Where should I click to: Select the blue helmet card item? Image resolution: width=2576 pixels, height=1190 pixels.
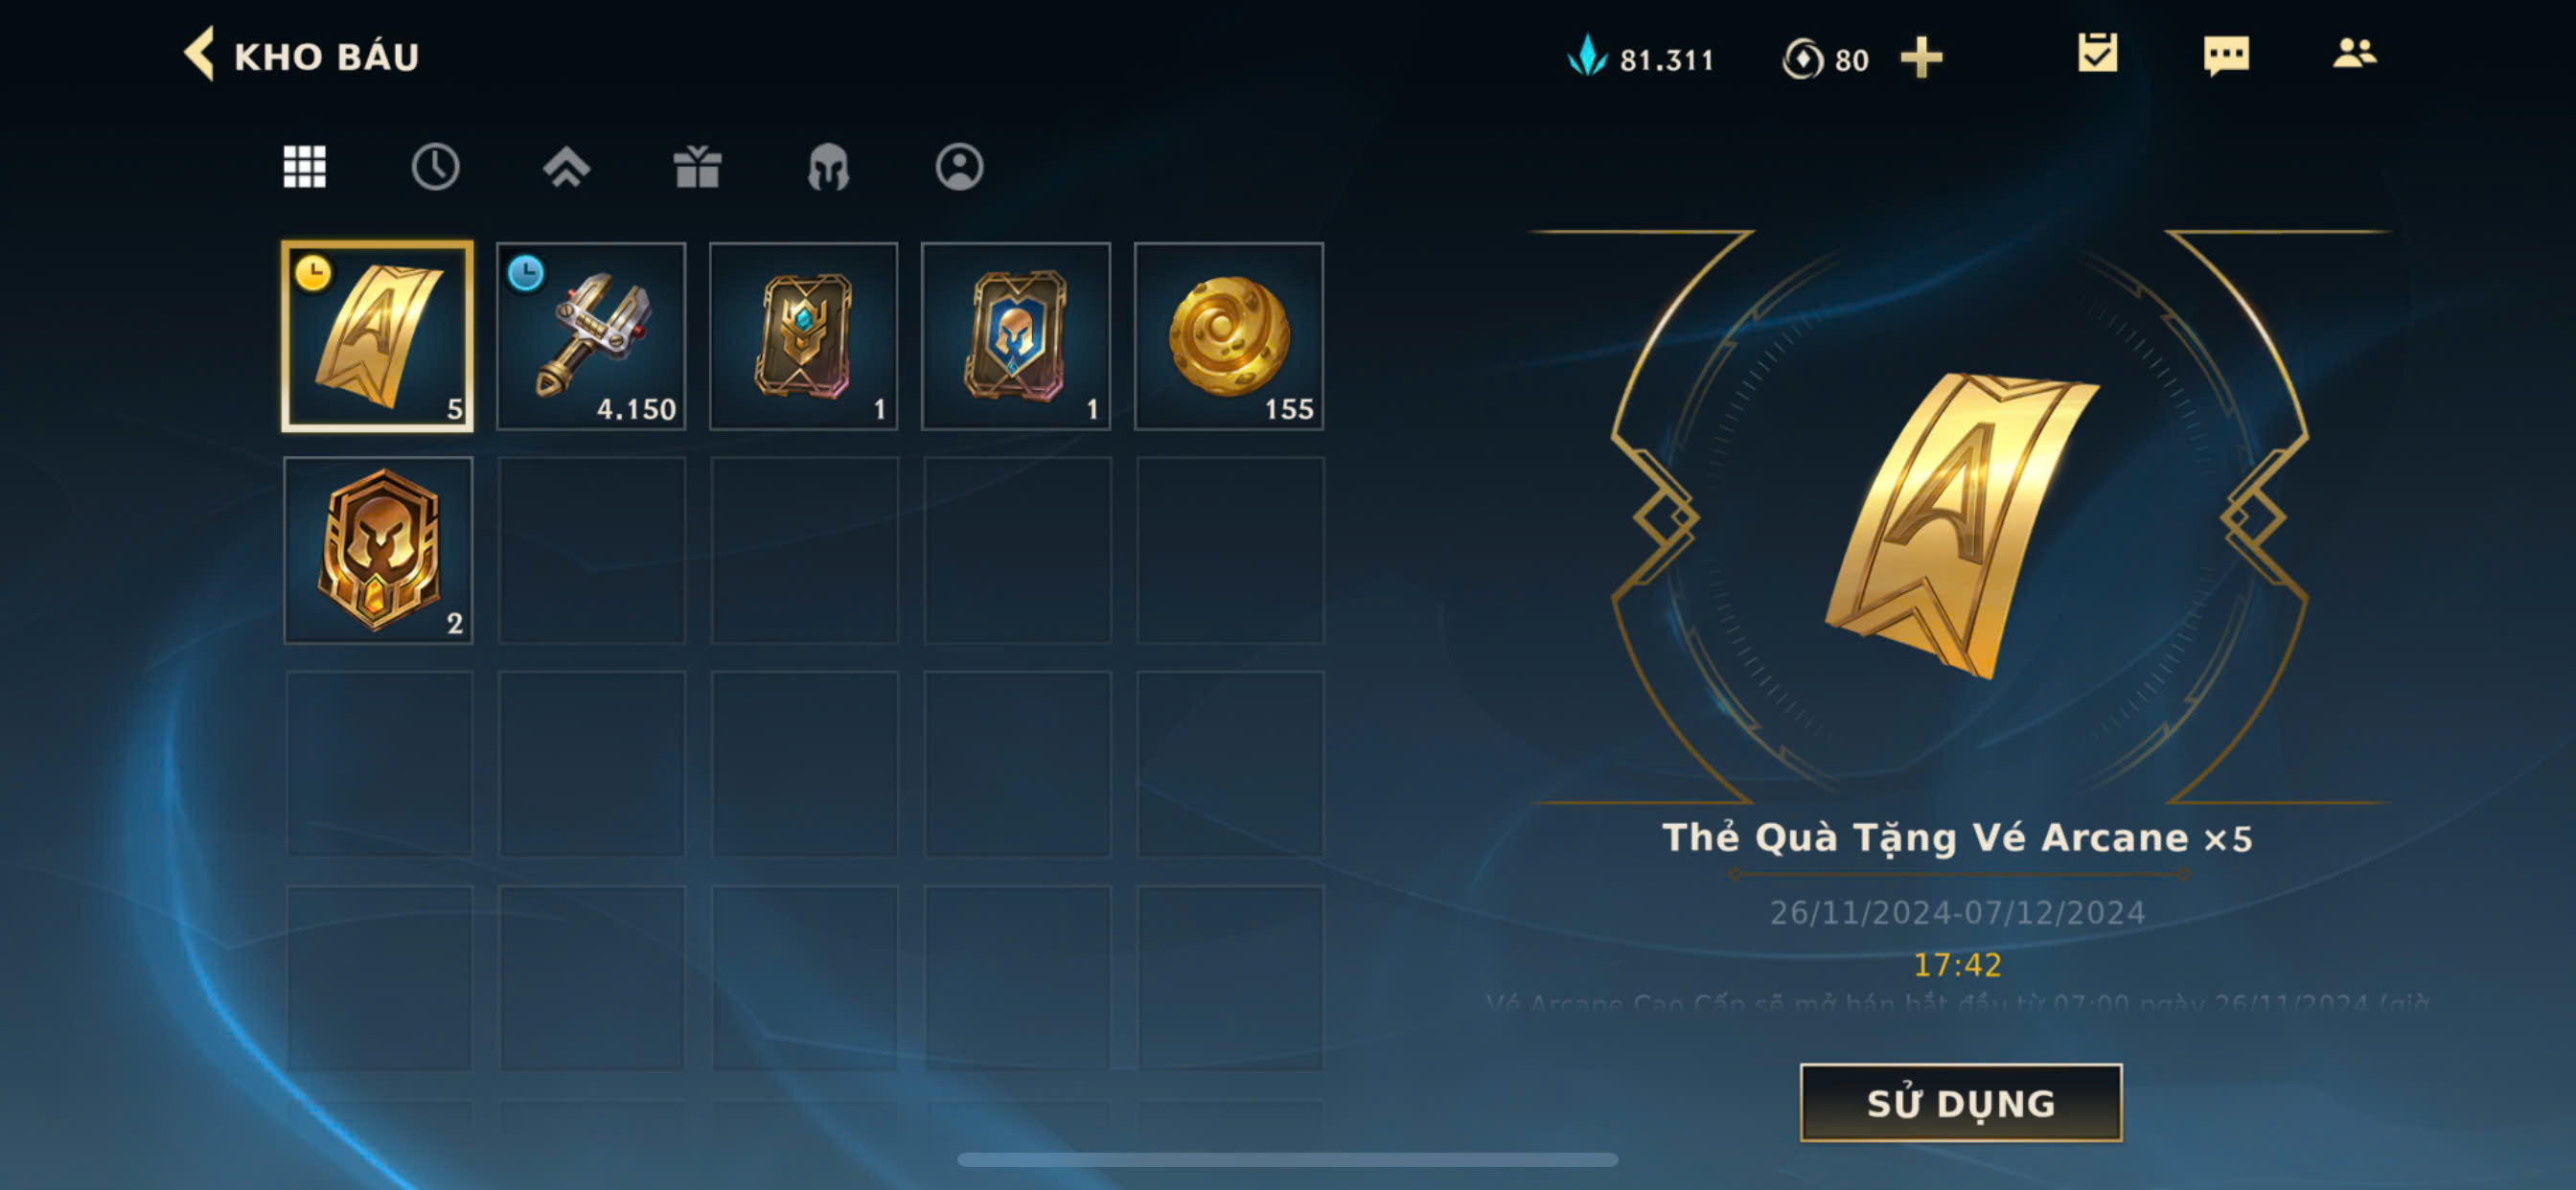point(1016,336)
